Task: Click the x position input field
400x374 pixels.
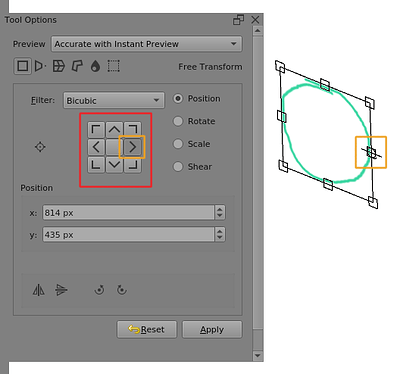Action: pos(128,213)
